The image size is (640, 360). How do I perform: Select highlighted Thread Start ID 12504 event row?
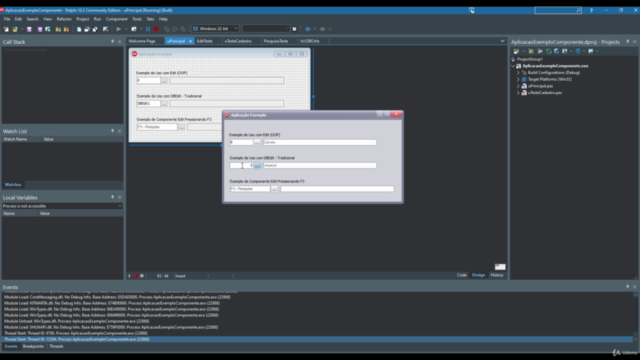318,339
